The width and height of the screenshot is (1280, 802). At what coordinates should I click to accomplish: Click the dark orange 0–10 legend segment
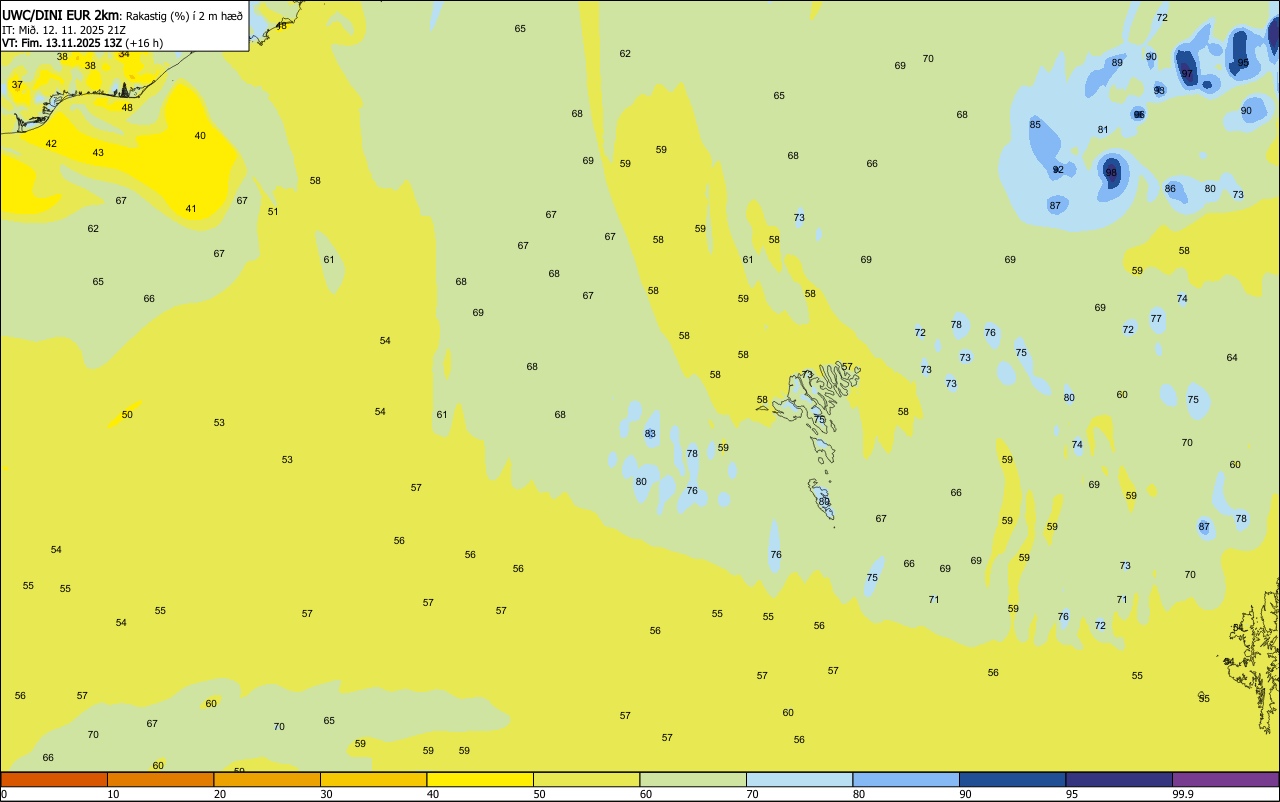(54, 779)
